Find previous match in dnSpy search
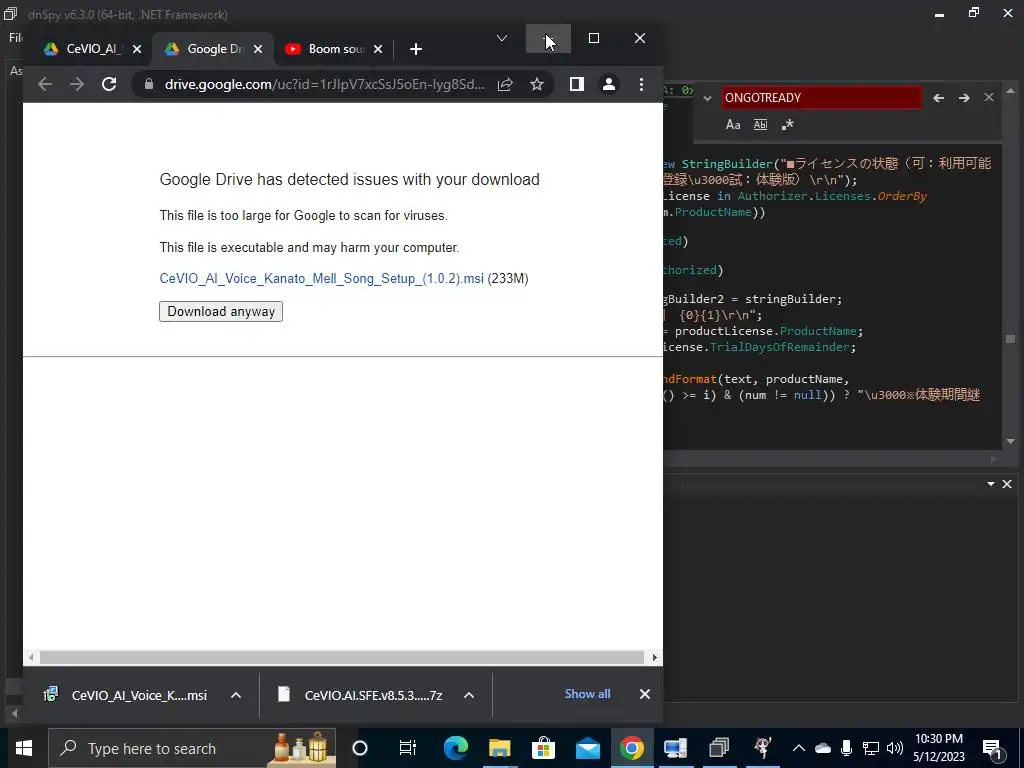Image resolution: width=1024 pixels, height=768 pixels. 938,98
